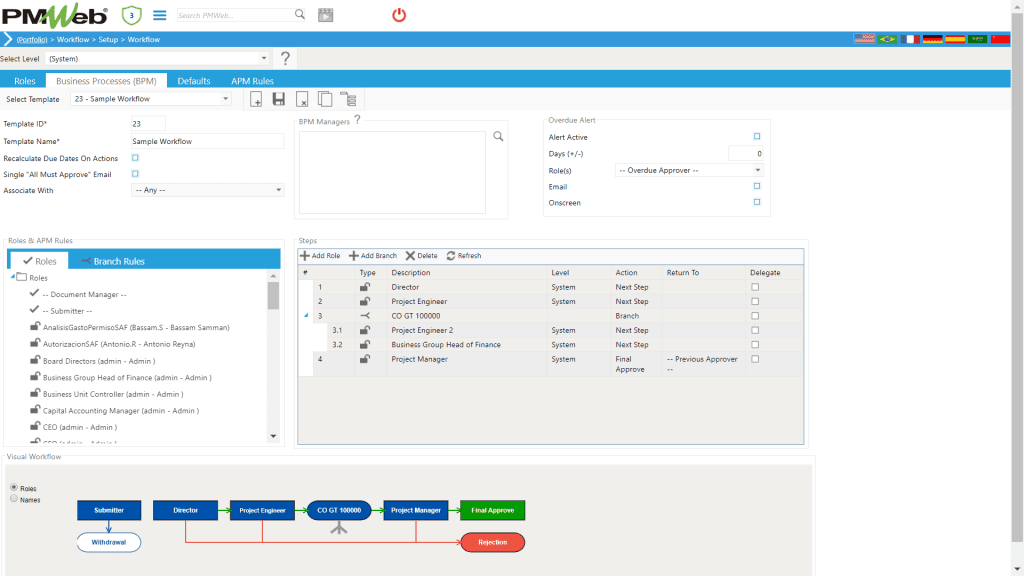The height and width of the screenshot is (576, 1024).
Task: Click the red Rejection node in the diagram
Action: (x=492, y=542)
